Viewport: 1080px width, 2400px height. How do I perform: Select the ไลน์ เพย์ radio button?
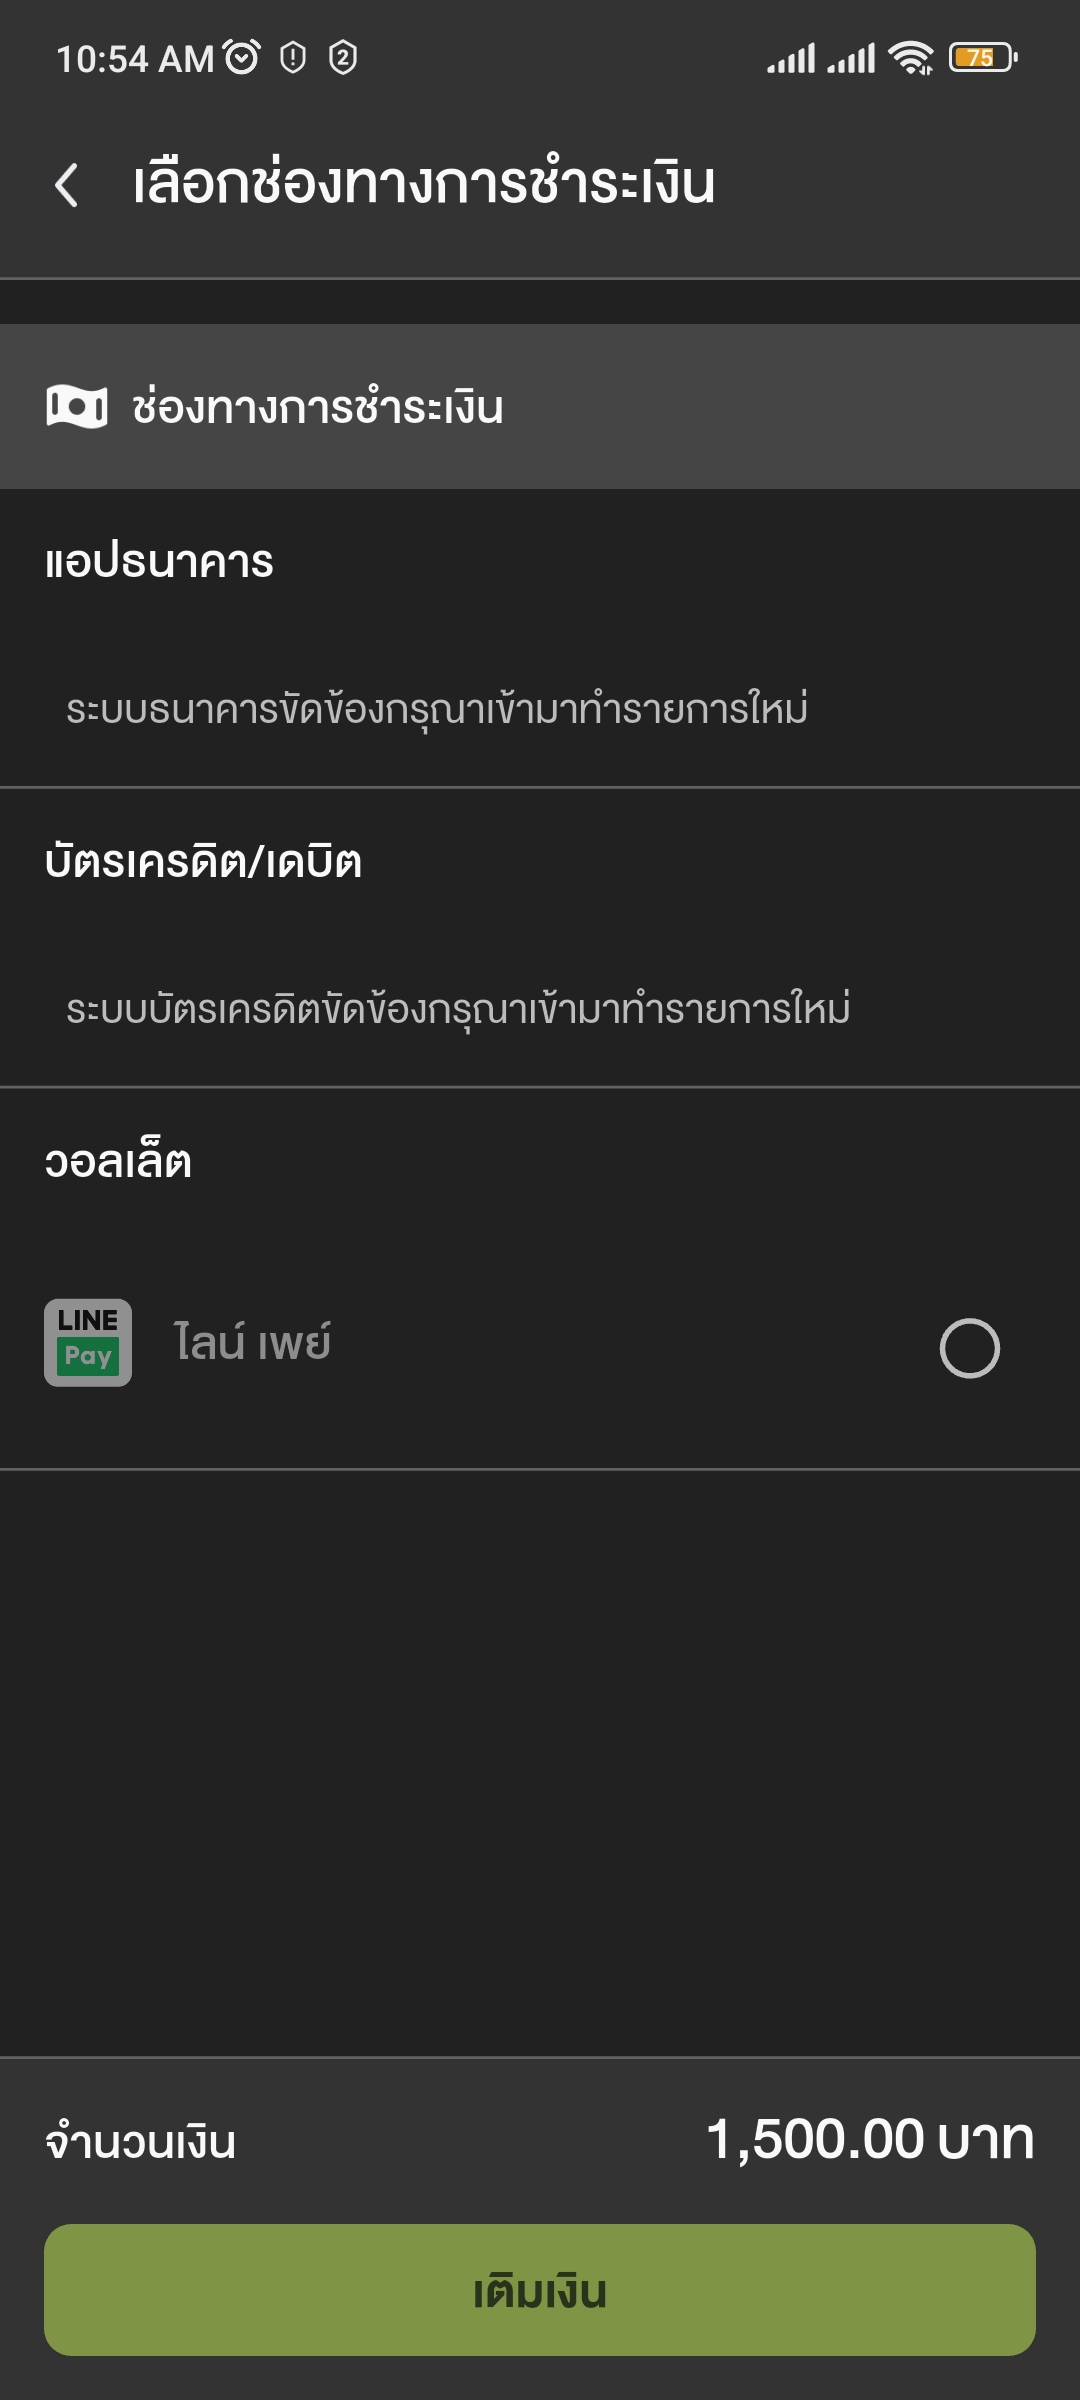point(970,1348)
